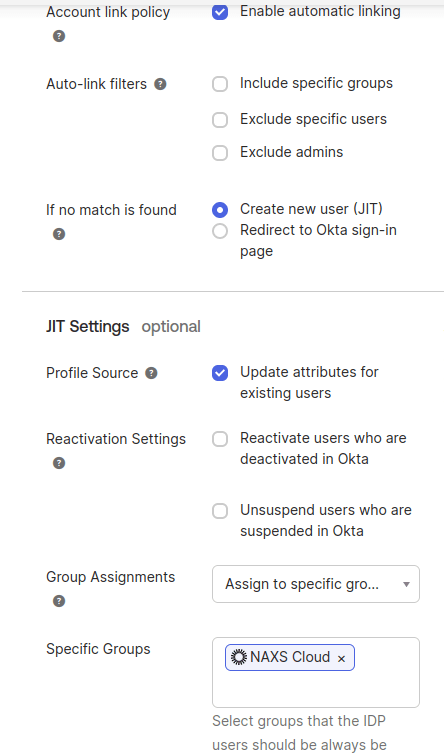Check Unsuspend users who are suspended
Image resolution: width=444 pixels, height=753 pixels.
220,510
